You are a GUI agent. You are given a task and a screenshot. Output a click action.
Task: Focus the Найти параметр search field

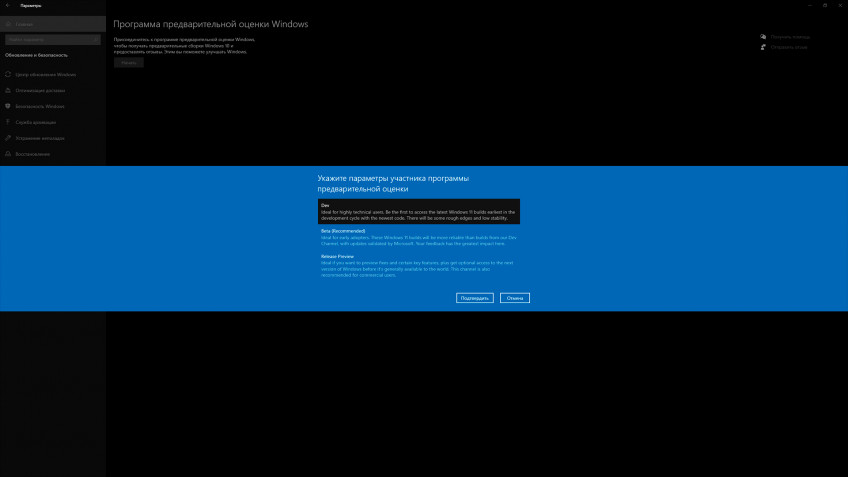click(53, 39)
